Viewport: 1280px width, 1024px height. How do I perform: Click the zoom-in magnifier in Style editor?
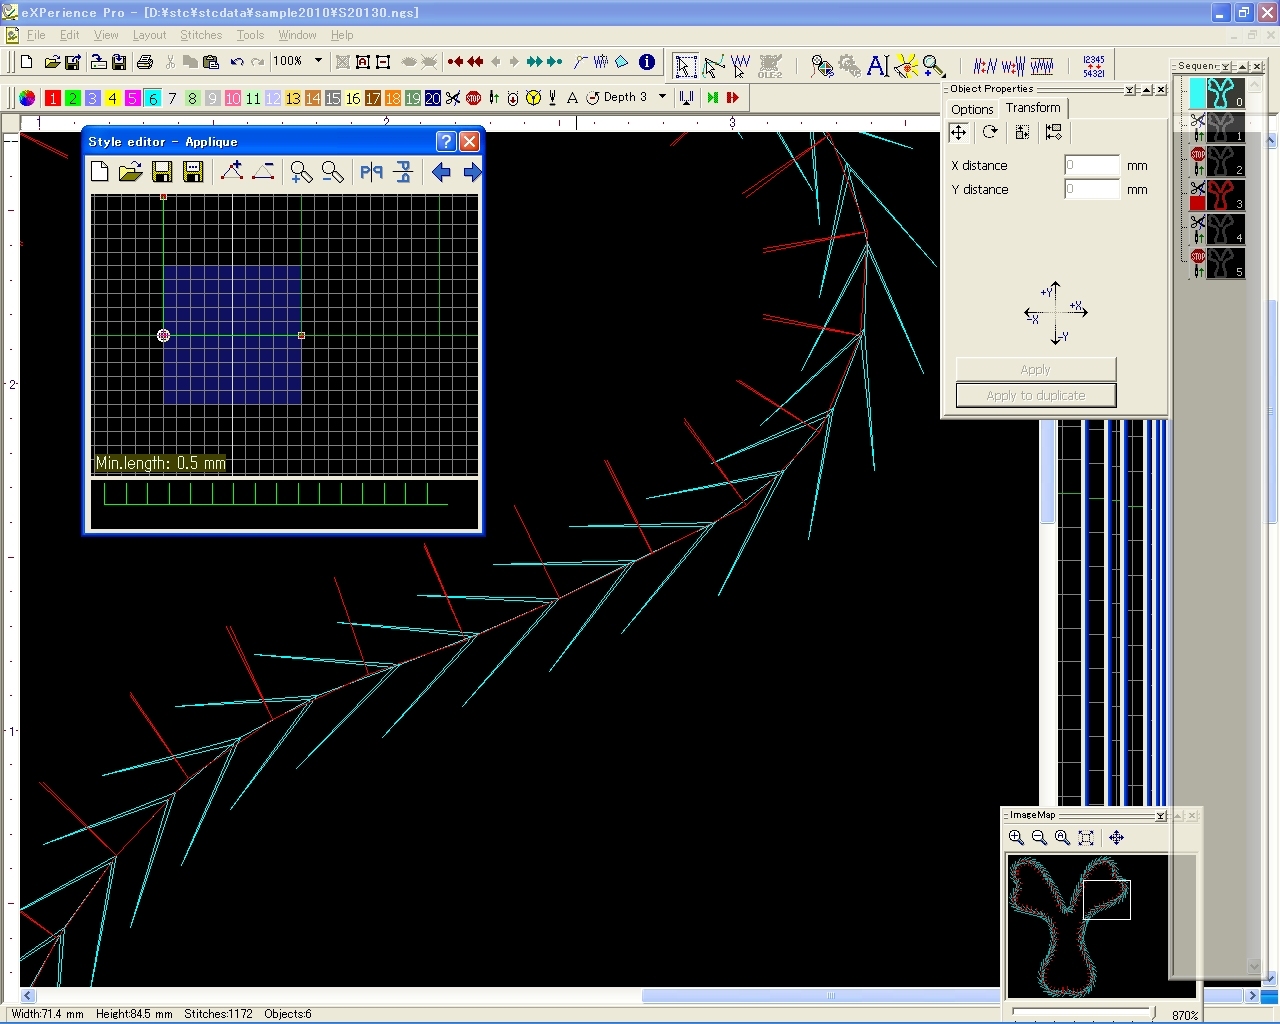301,172
